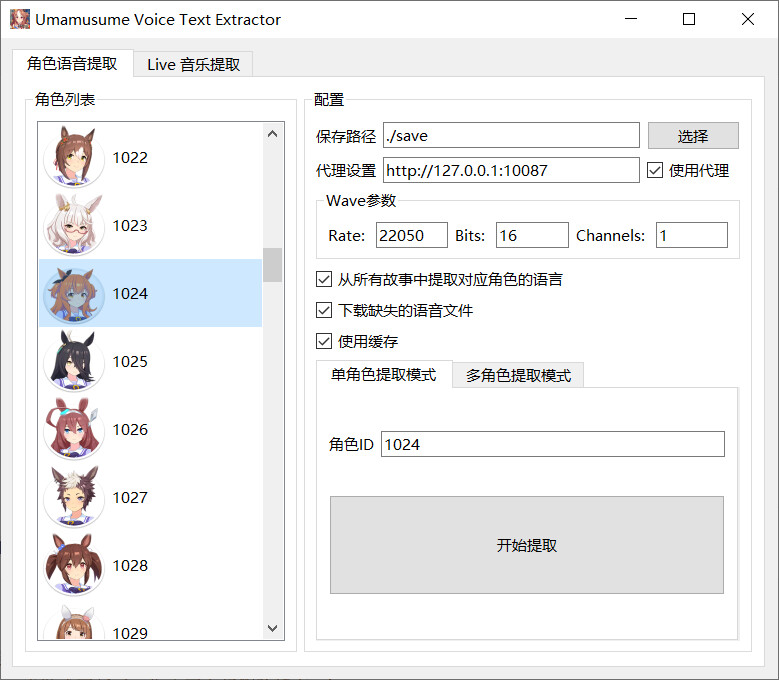Click the 1025 list label
The height and width of the screenshot is (680, 779).
(130, 362)
